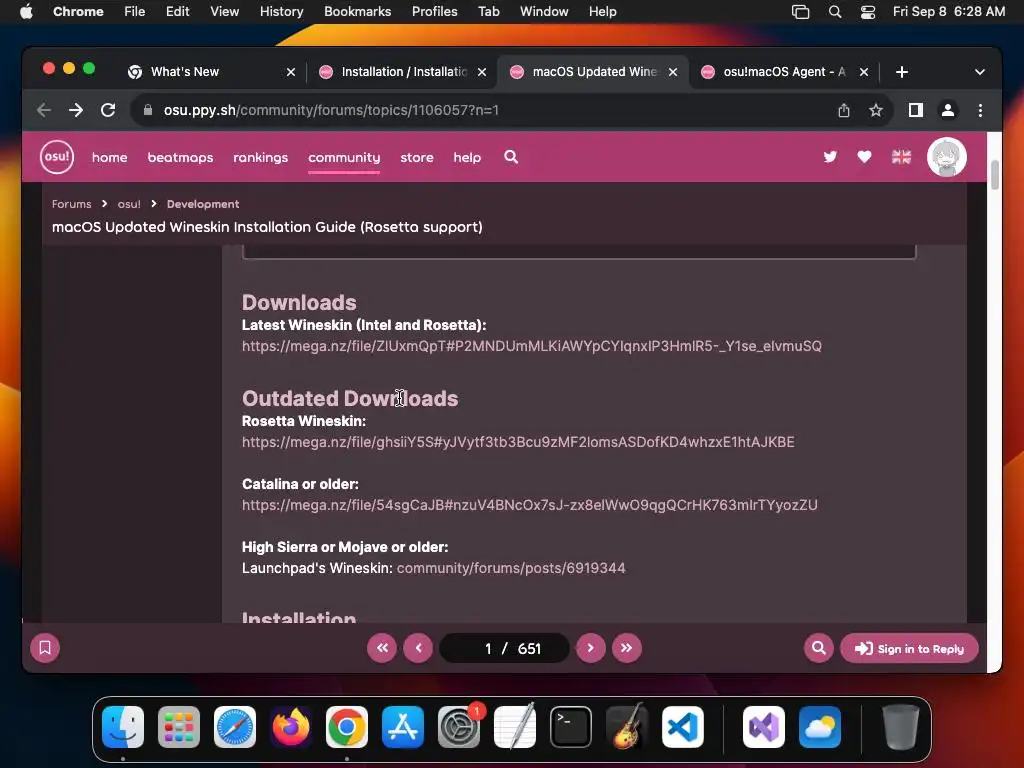Click the site lock icon
Screen dimensions: 1024x768
point(148,110)
